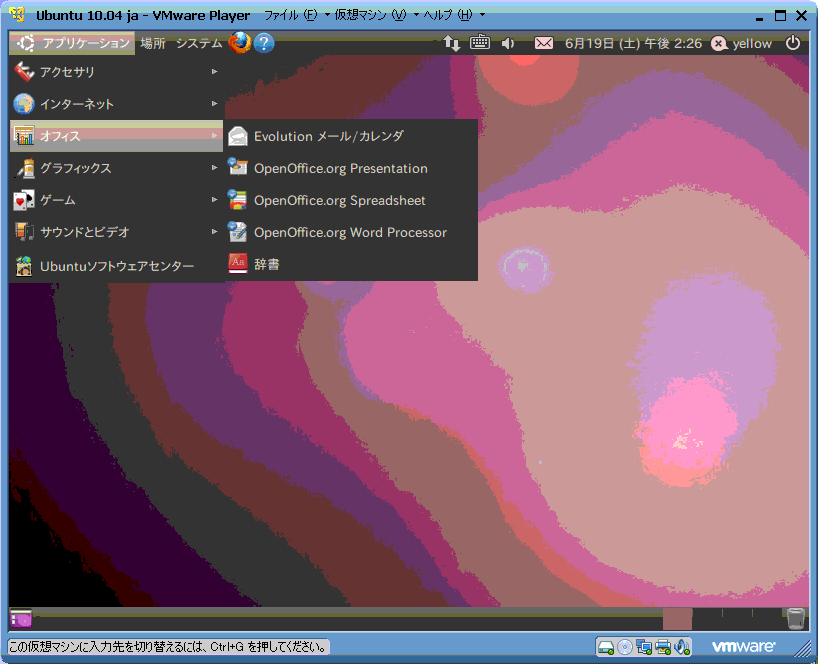Click the keyboard input method icon

pos(479,42)
